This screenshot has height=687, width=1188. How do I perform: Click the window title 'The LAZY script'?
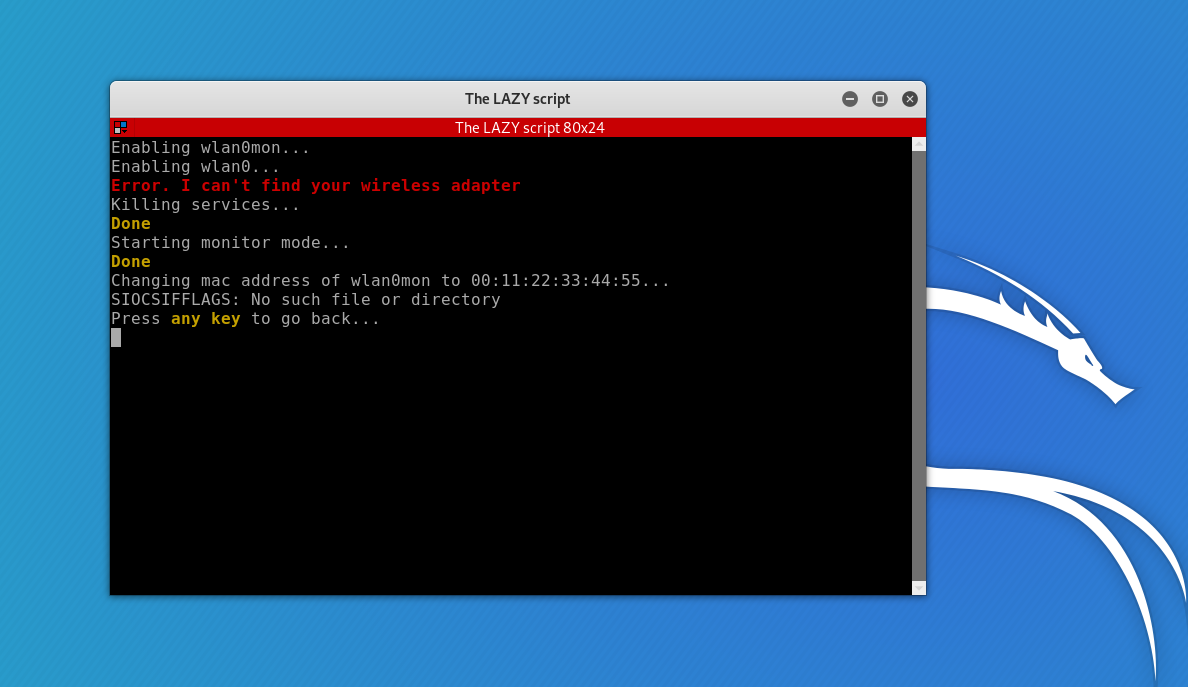click(x=517, y=99)
